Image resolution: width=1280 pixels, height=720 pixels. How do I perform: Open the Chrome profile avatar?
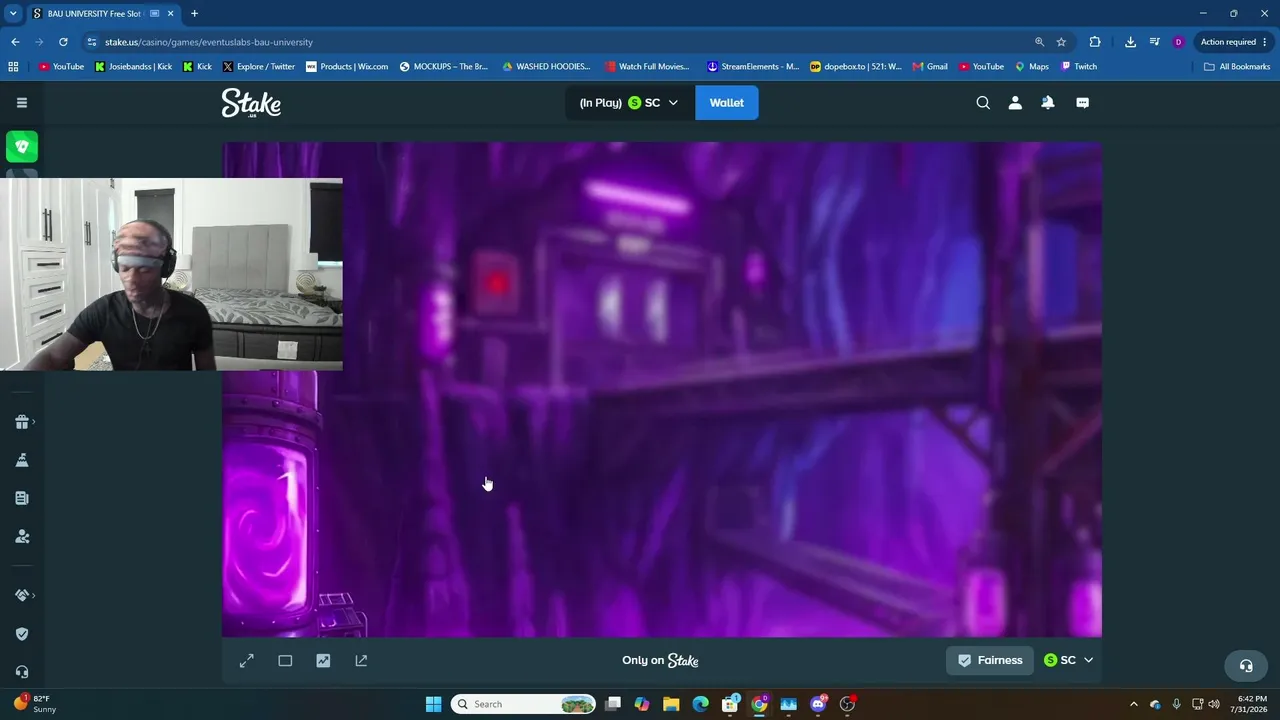point(1178,42)
